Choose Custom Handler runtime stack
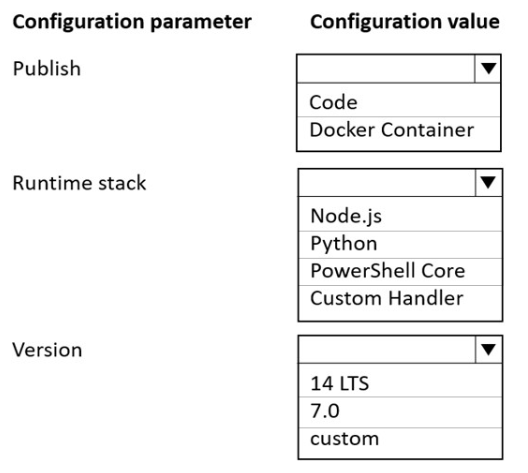This screenshot has height=473, width=528. tap(400, 299)
